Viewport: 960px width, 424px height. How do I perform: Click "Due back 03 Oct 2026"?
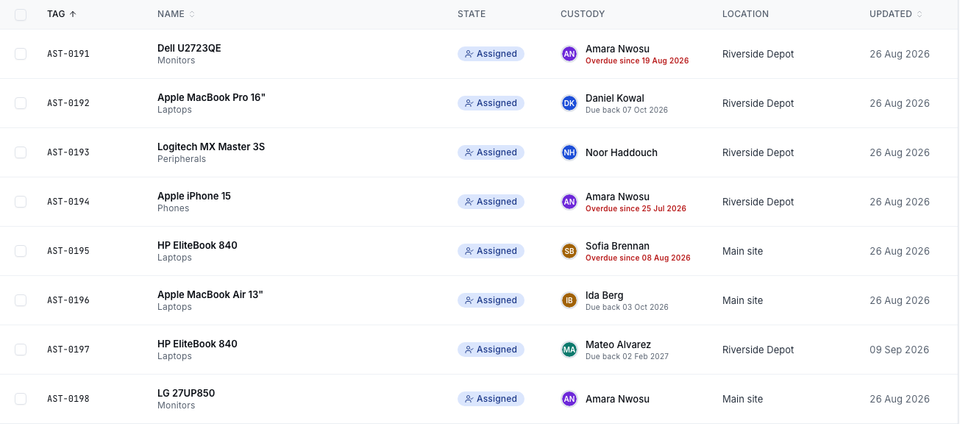(627, 307)
